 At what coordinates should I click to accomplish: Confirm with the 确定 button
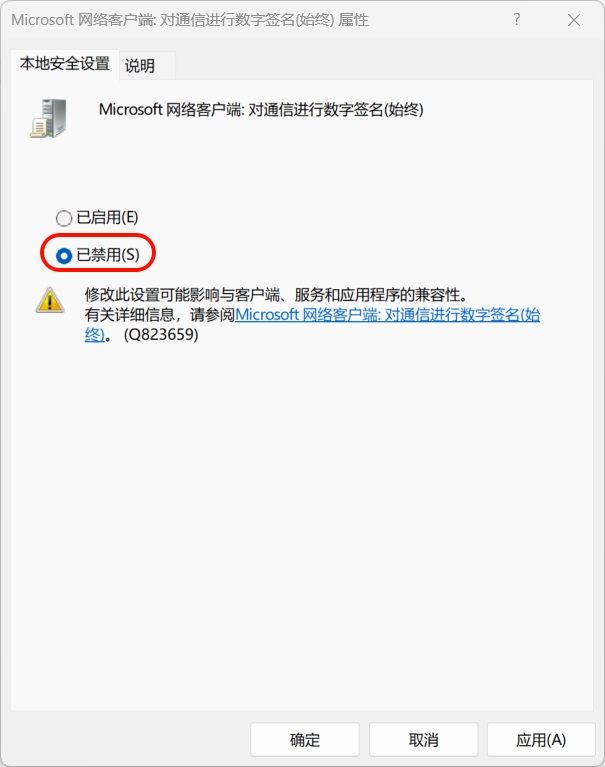coord(305,740)
